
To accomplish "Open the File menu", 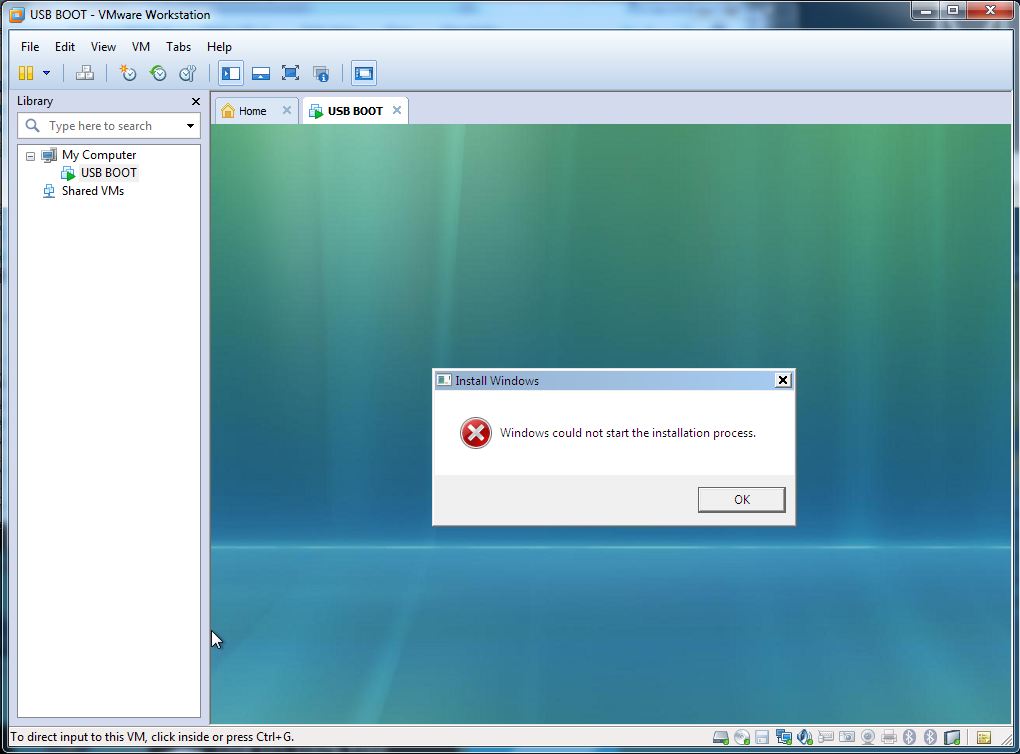I will (30, 47).
